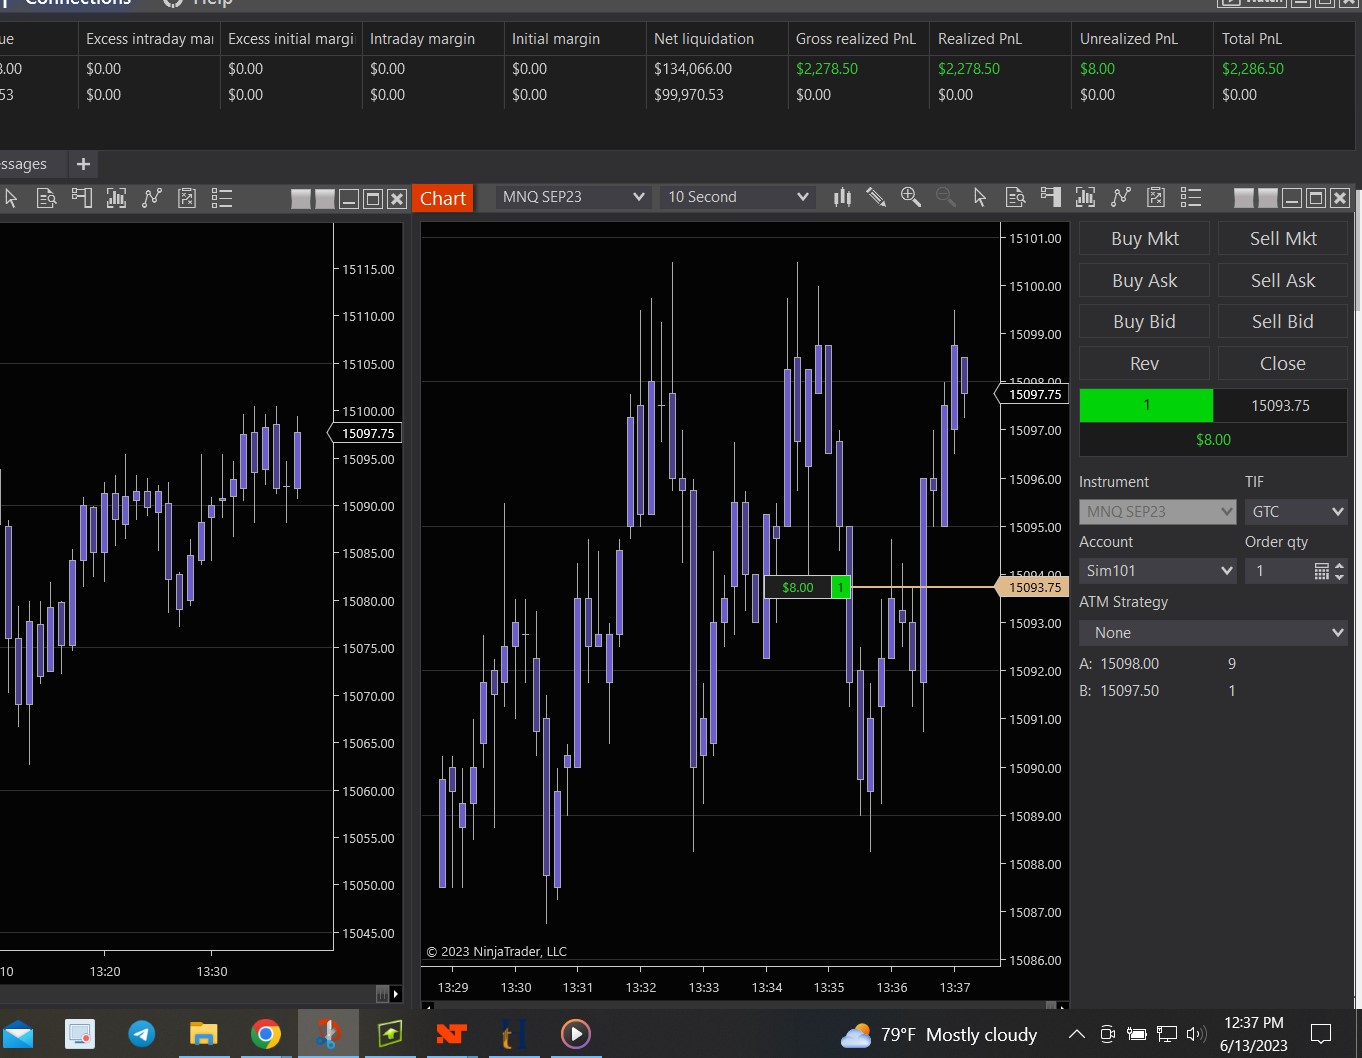Select the drawing tools pencil icon
The height and width of the screenshot is (1058, 1362).
click(x=876, y=197)
